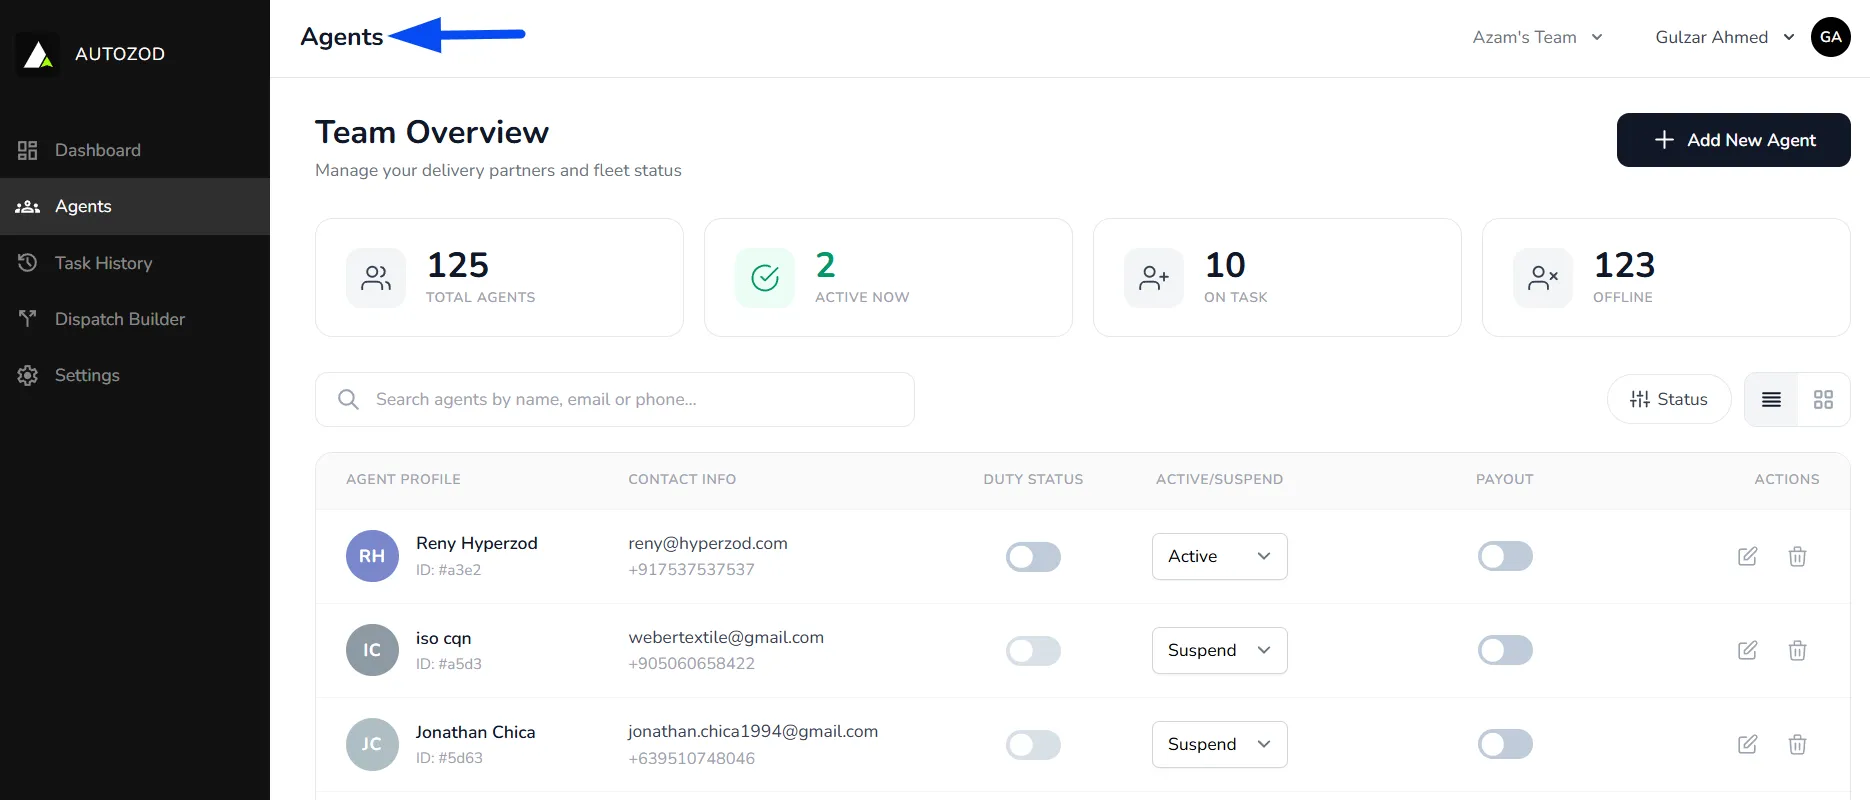Click the Autozod logo icon

[38, 54]
